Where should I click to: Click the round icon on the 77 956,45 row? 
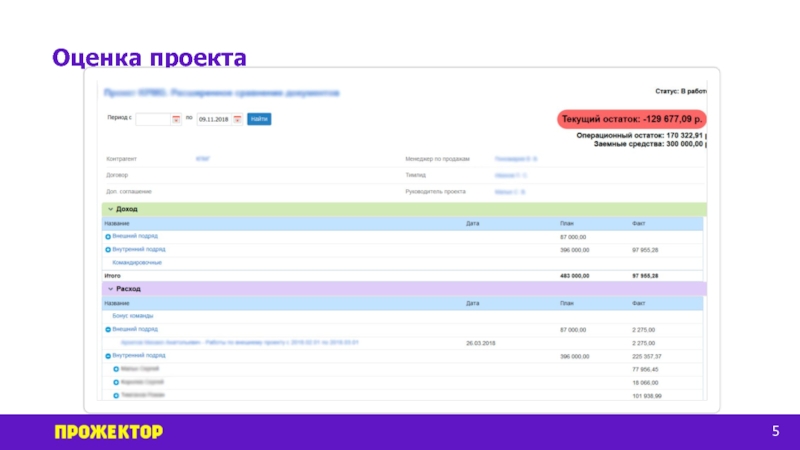coord(116,369)
